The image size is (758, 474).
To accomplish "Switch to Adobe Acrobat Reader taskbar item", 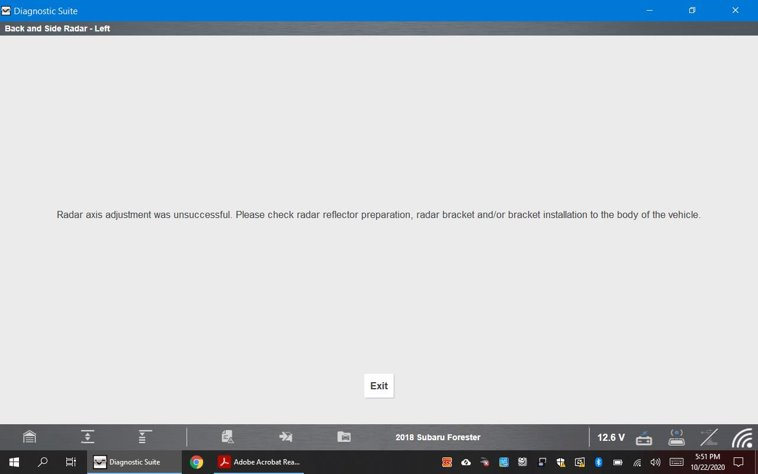I will coord(260,462).
